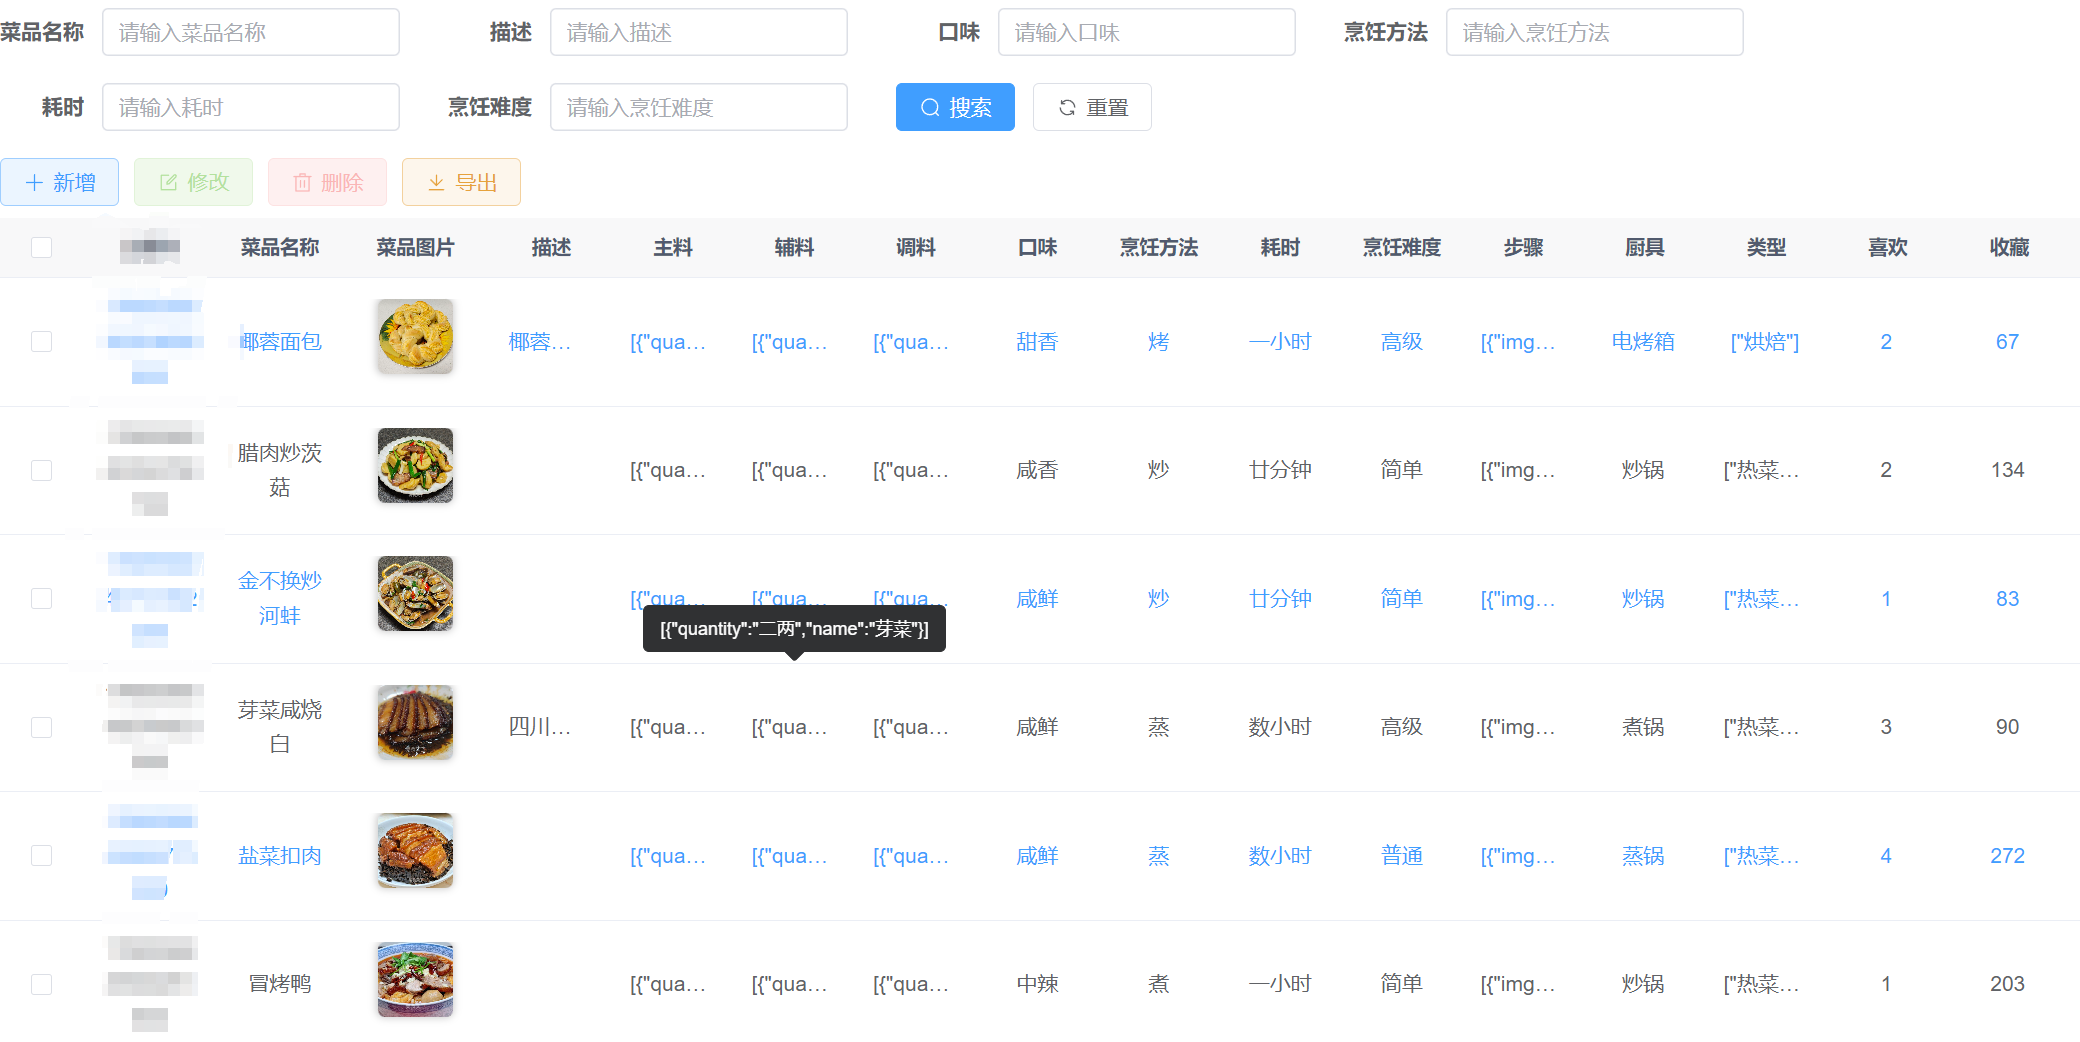The width and height of the screenshot is (2080, 1042).
Task: Click the 椰蓉面包 dish name
Action: click(280, 342)
